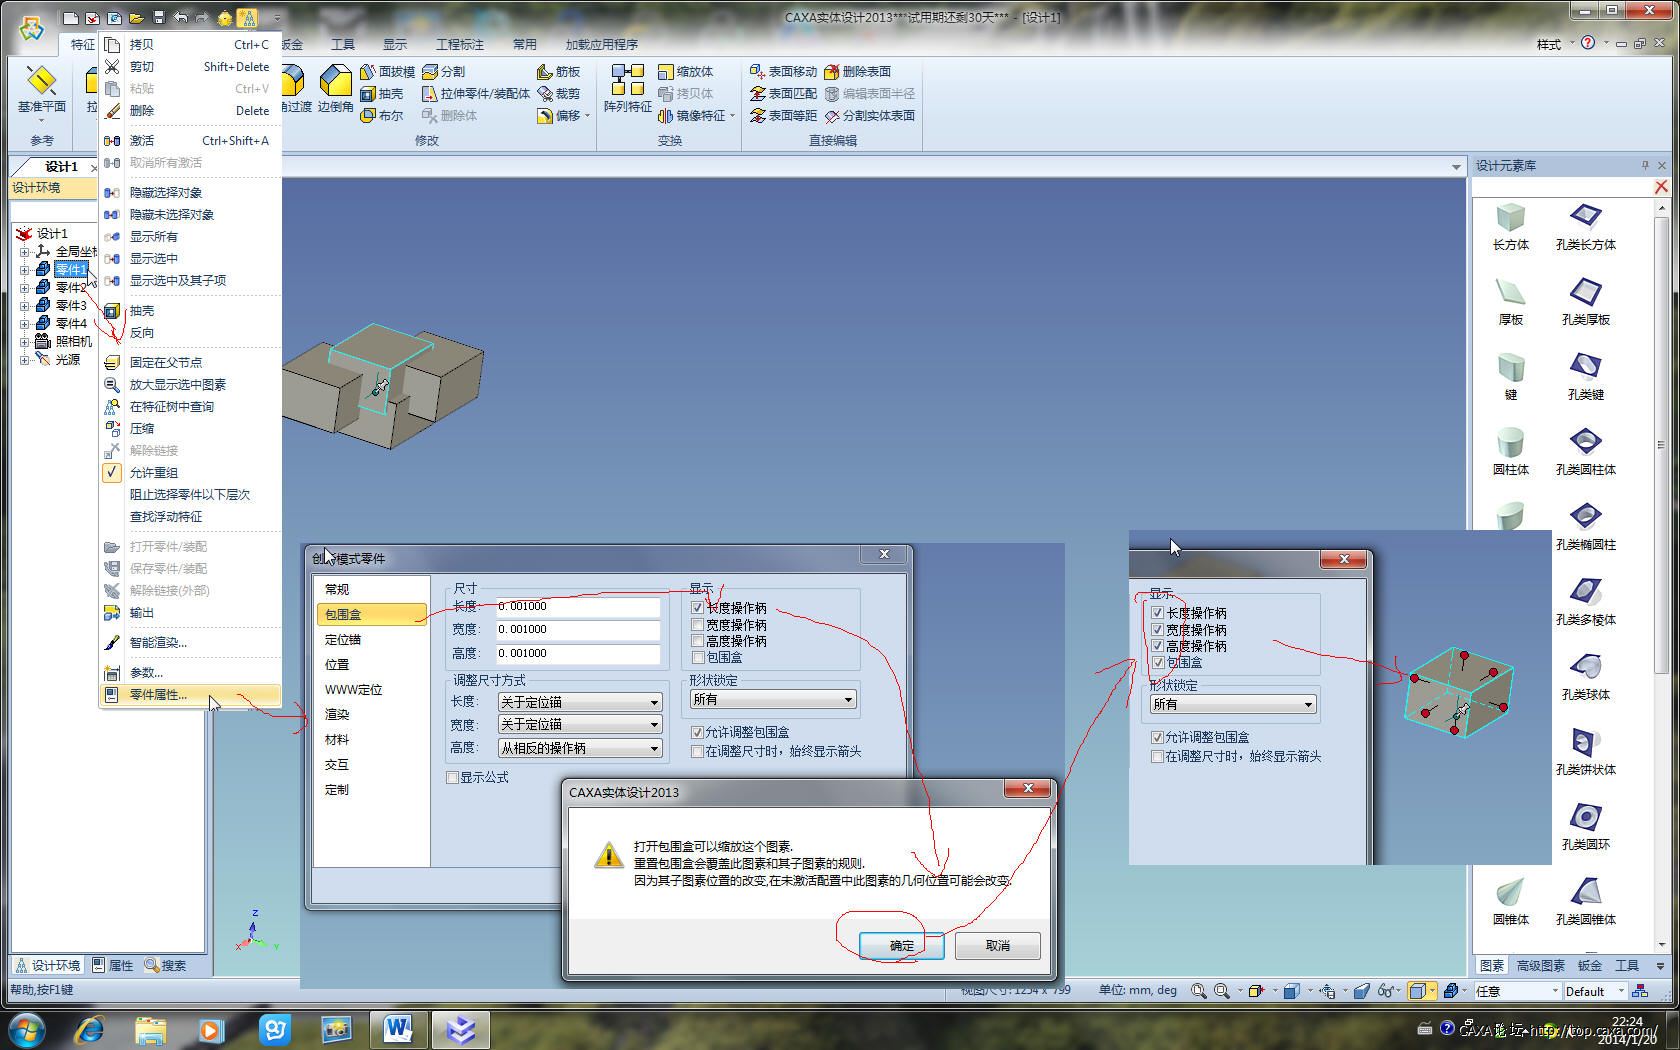
Task: Click the 长度 size input field
Action: (x=578, y=606)
